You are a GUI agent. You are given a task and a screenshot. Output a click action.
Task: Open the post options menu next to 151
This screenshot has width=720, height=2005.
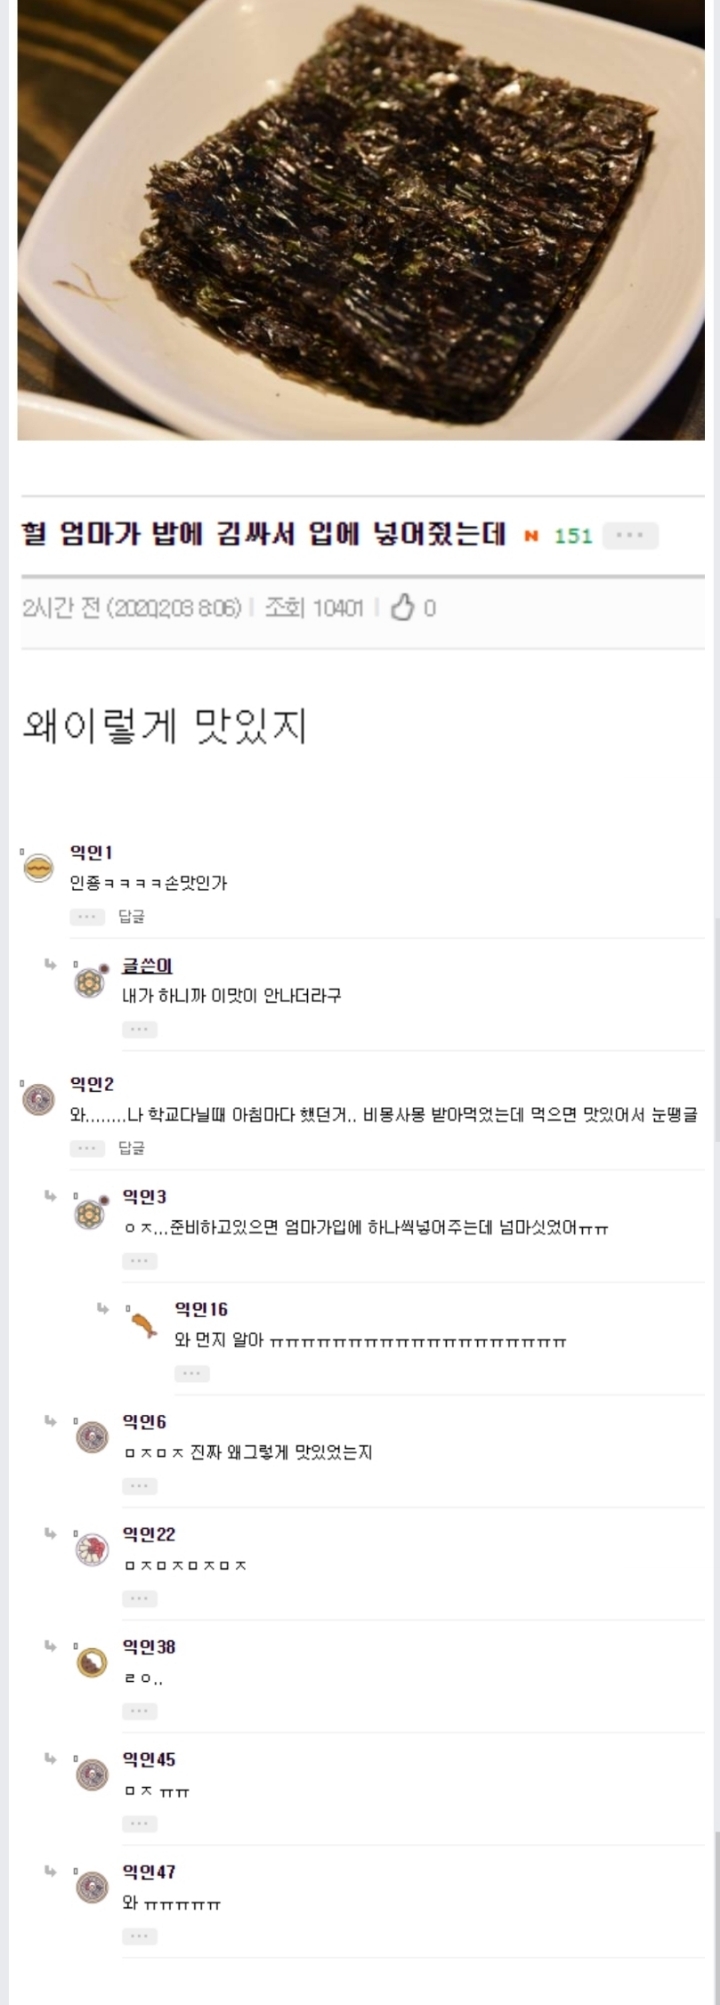(629, 536)
